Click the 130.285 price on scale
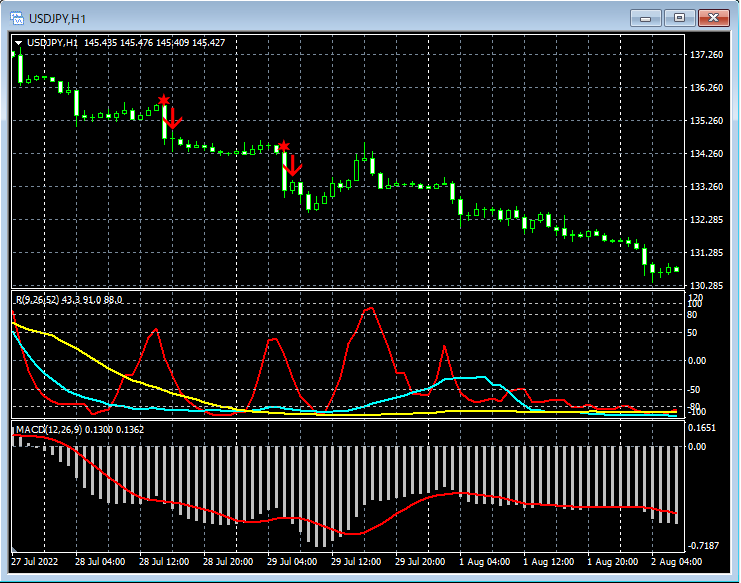The width and height of the screenshot is (741, 583). 707,286
